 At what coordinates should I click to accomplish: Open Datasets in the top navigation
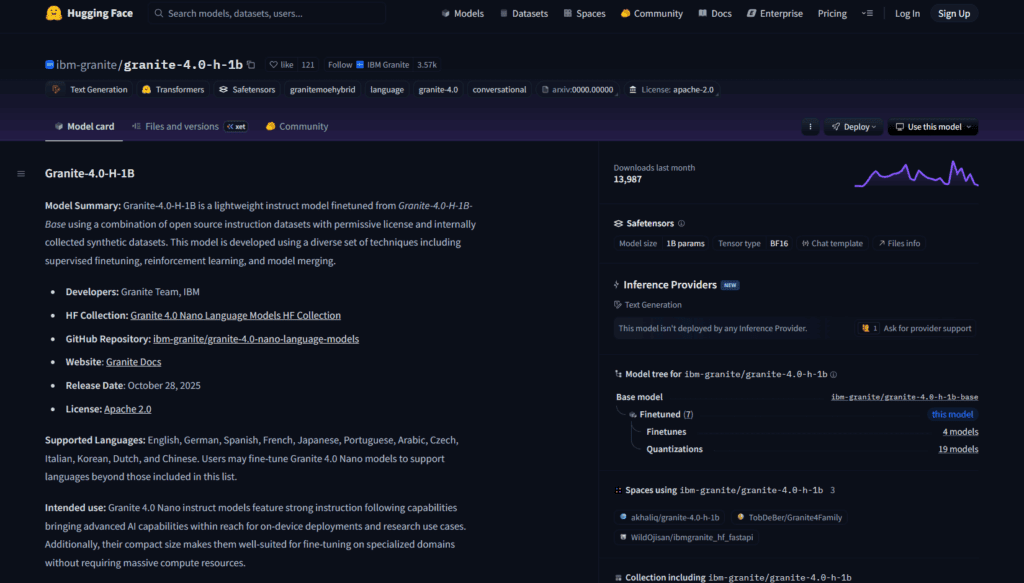[524, 13]
